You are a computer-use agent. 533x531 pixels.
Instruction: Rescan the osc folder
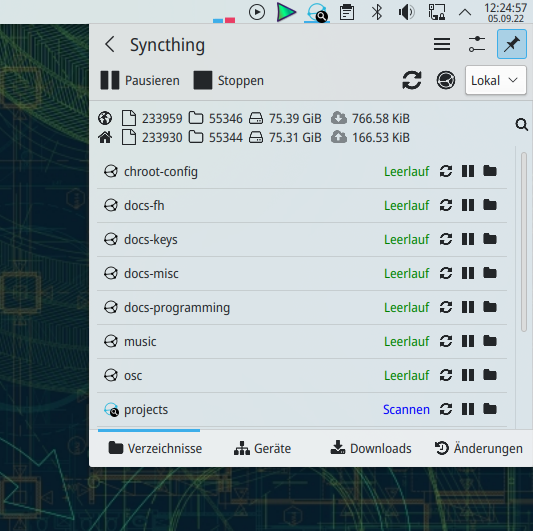(x=446, y=375)
